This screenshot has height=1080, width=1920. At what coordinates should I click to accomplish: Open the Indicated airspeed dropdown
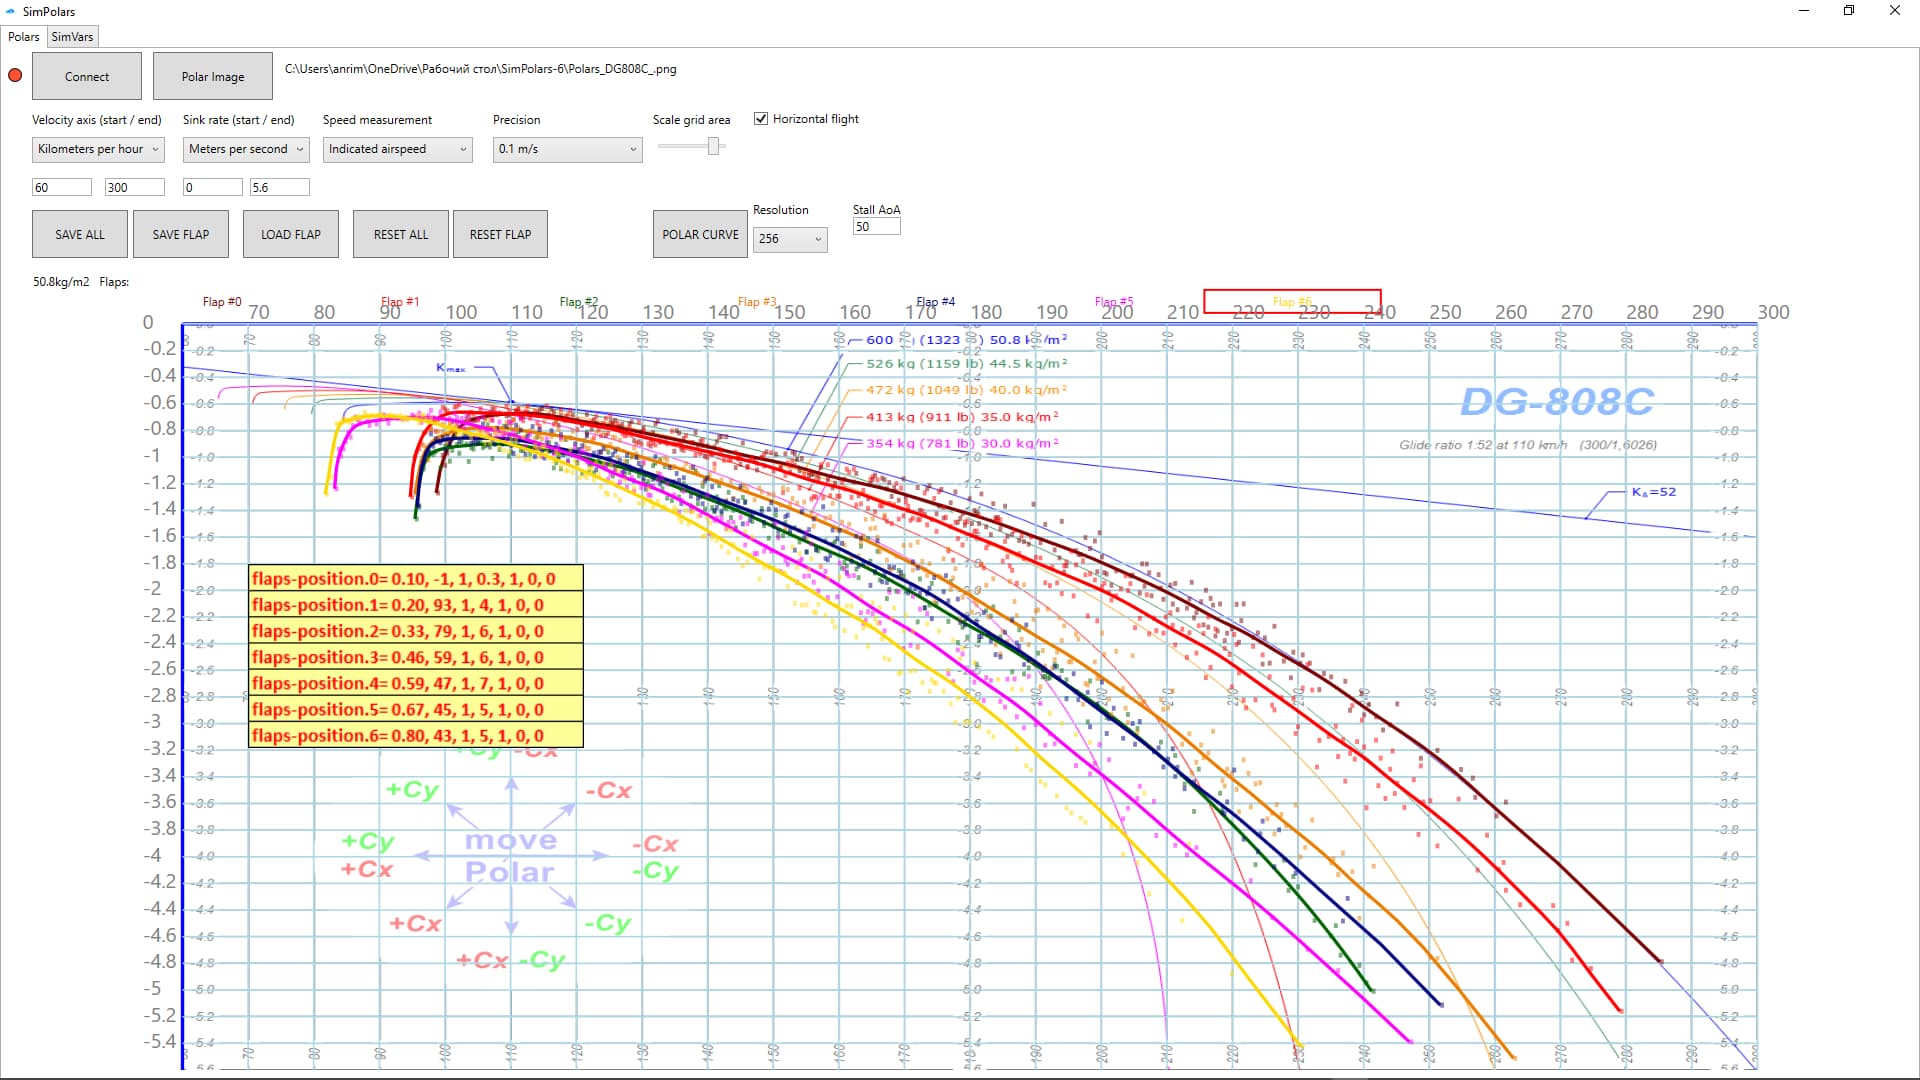tap(397, 149)
